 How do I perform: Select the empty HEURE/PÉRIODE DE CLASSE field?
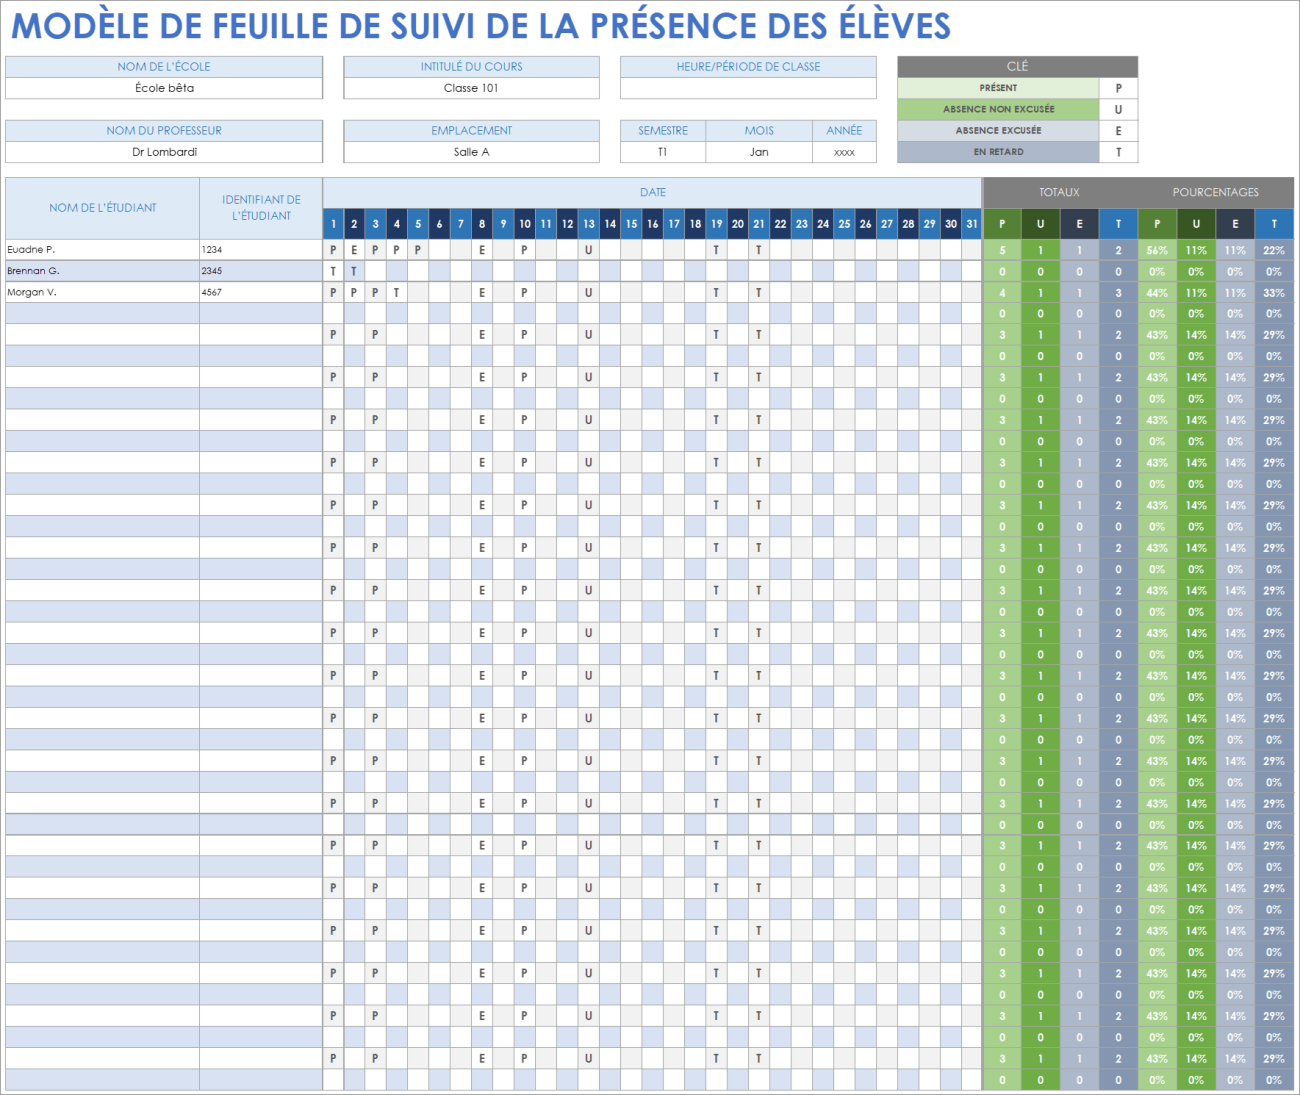(x=748, y=88)
